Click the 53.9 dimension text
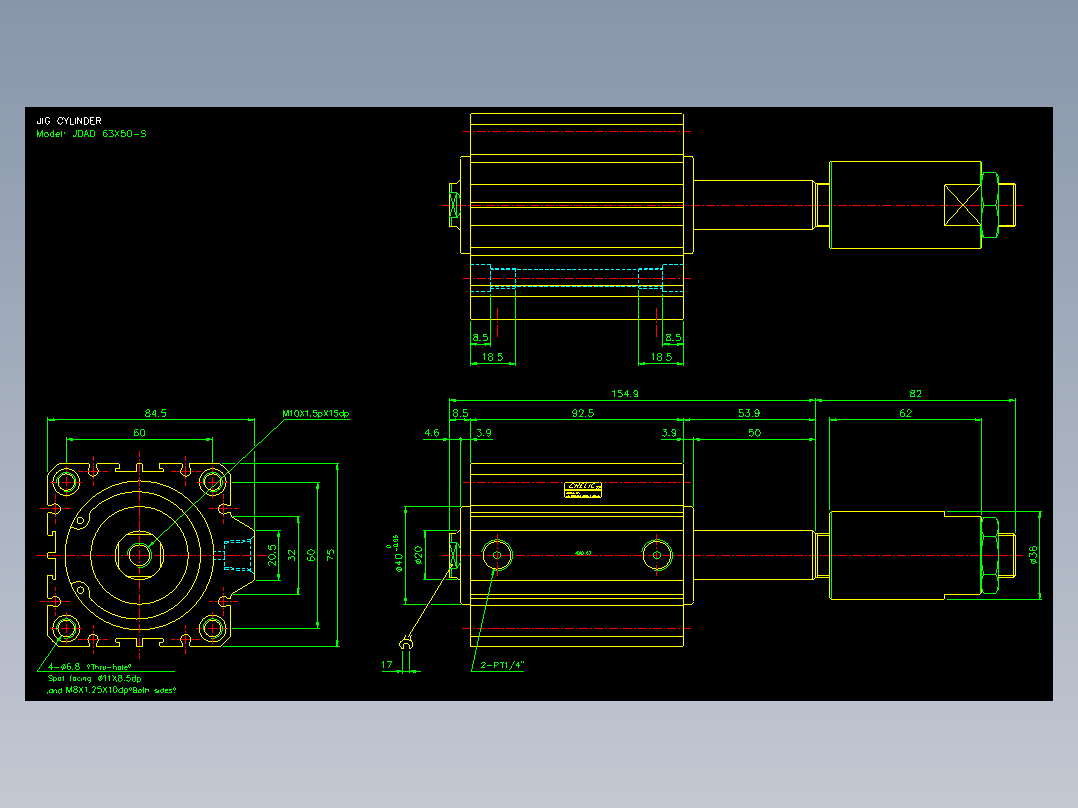Viewport: 1078px width, 808px height. (x=749, y=413)
